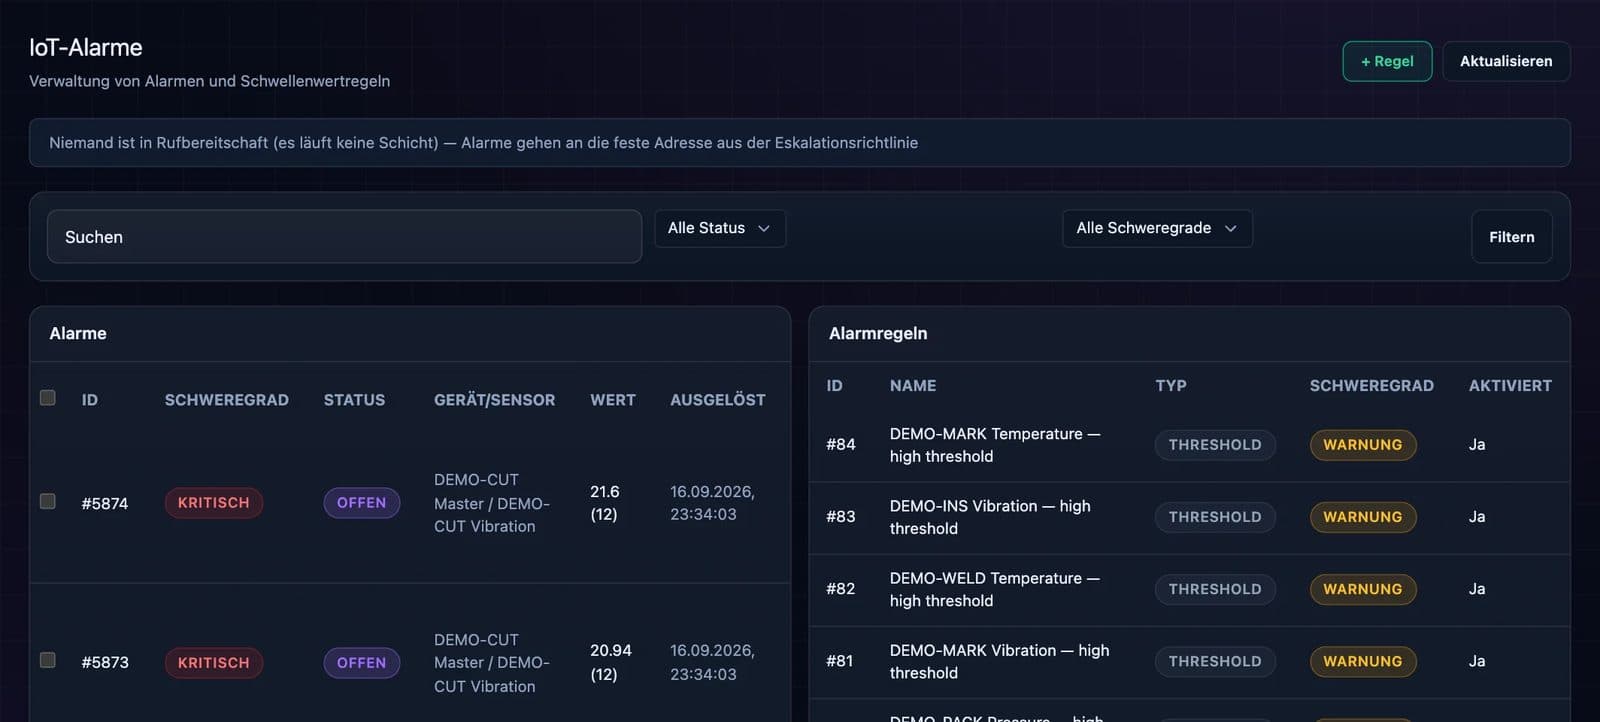Click the Ja value for rule #84
1600x722 pixels.
pyautogui.click(x=1477, y=445)
